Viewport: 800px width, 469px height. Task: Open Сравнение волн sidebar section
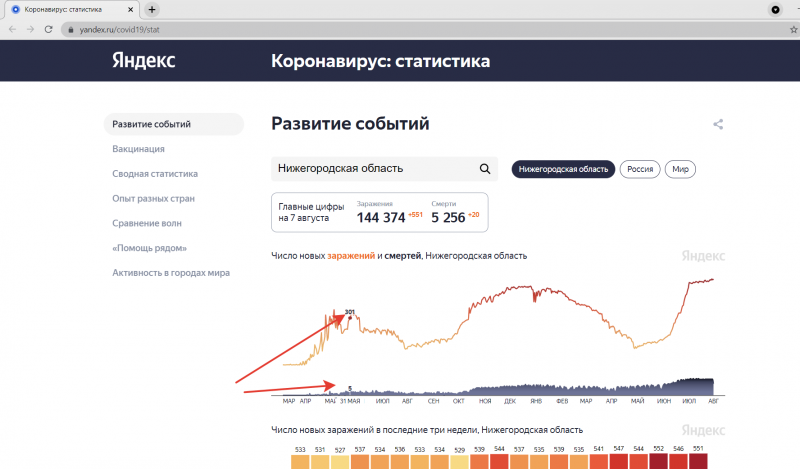click(x=147, y=223)
